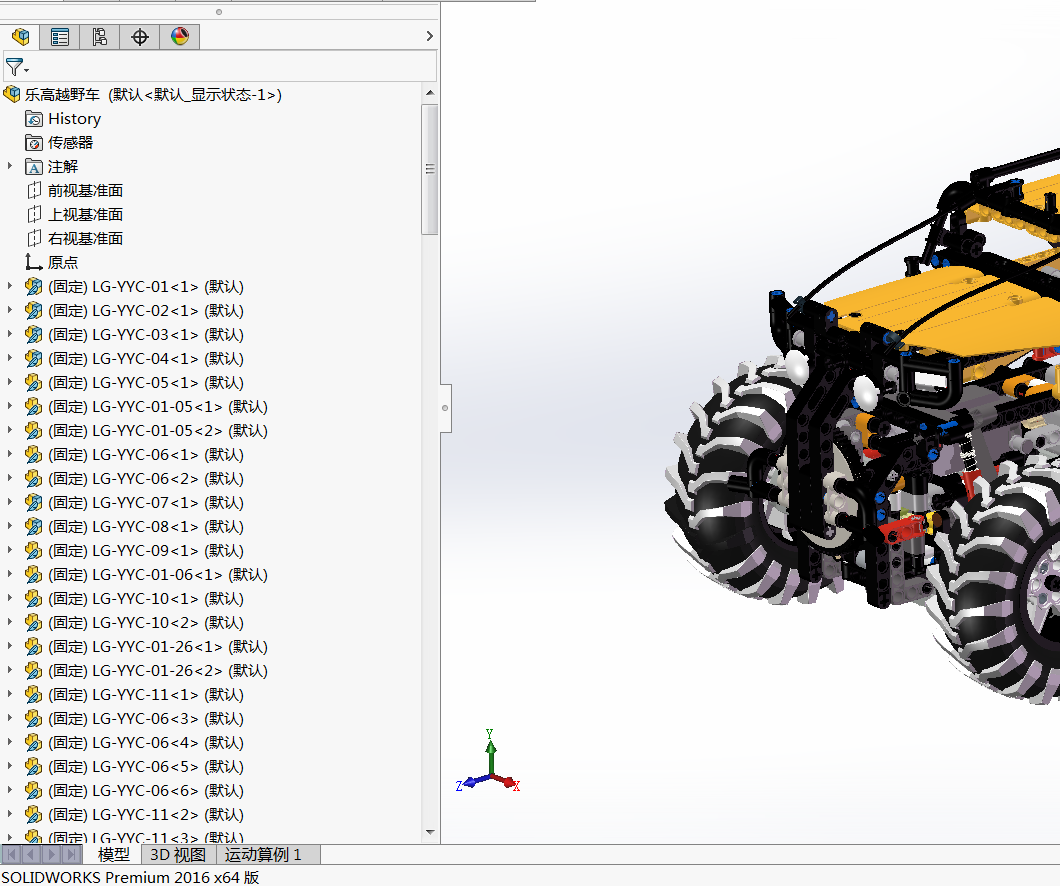Open the DimXpertManager crosshair tab
Viewport: 1060px width, 886px height.
click(x=139, y=36)
